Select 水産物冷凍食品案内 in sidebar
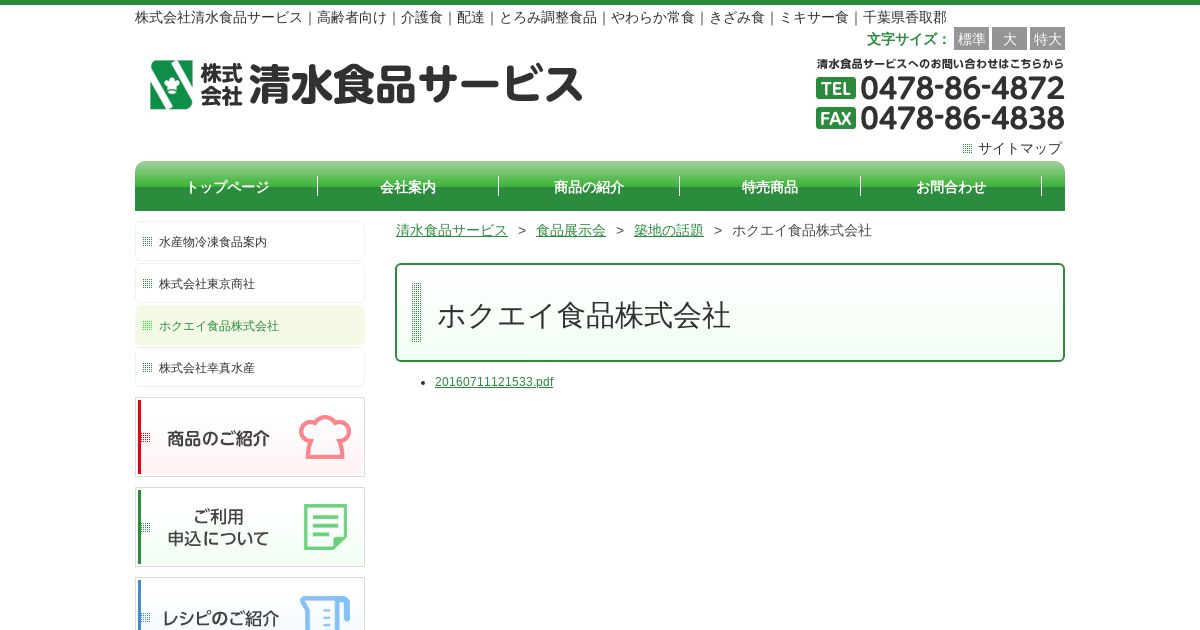Screen dimensions: 1200x630 pos(250,242)
